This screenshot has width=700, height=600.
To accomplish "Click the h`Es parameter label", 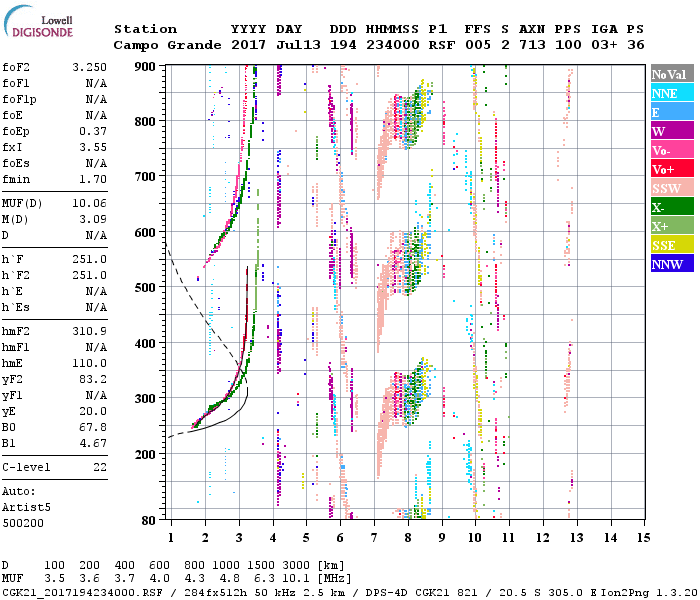I will (x=16, y=308).
